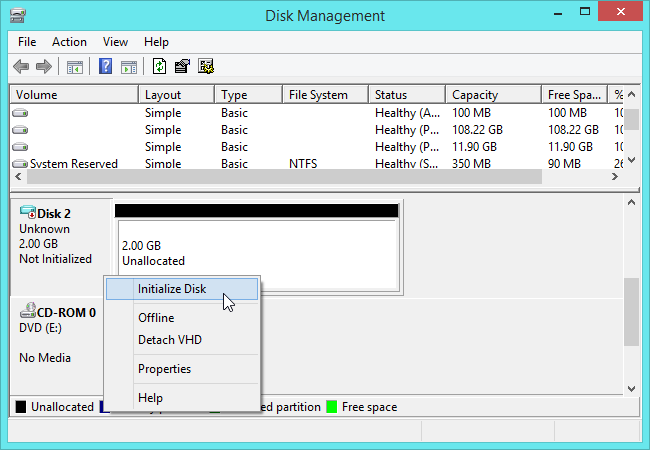Minimize the Disk Management window
The image size is (650, 450).
[558, 12]
